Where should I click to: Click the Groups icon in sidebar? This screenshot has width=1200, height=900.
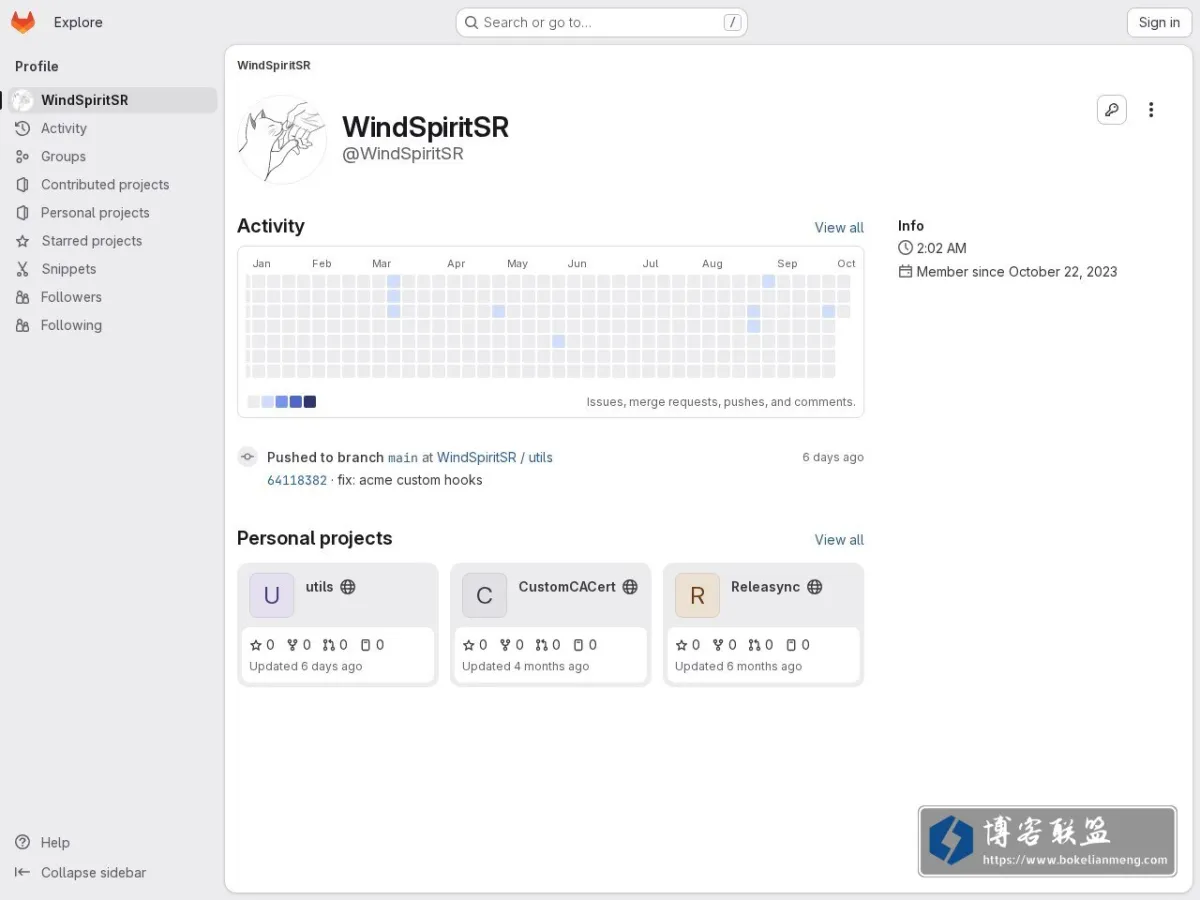[x=22, y=156]
